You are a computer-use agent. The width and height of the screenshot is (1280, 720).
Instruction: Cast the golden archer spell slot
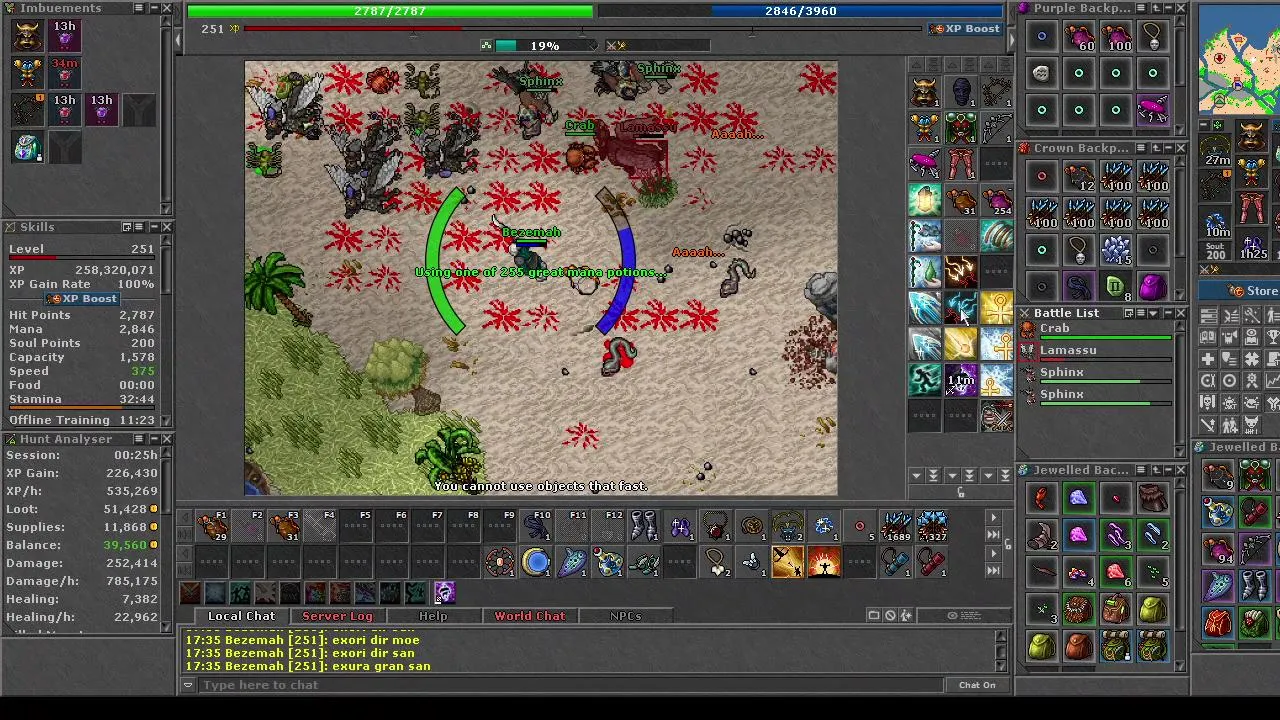click(x=789, y=562)
